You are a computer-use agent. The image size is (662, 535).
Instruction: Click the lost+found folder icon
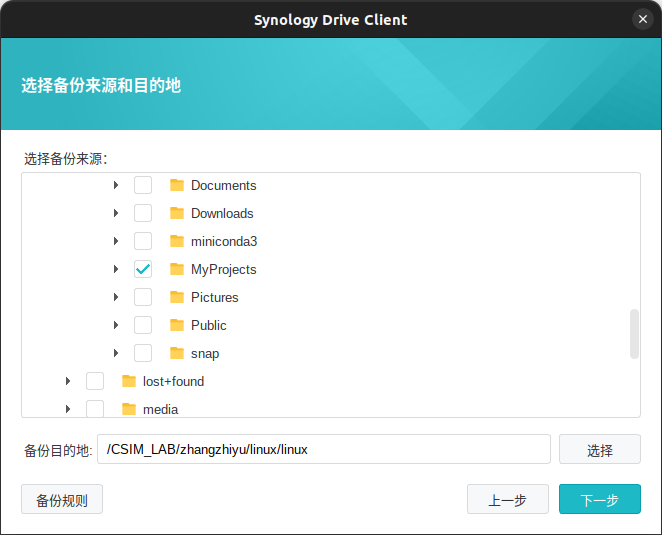point(129,381)
